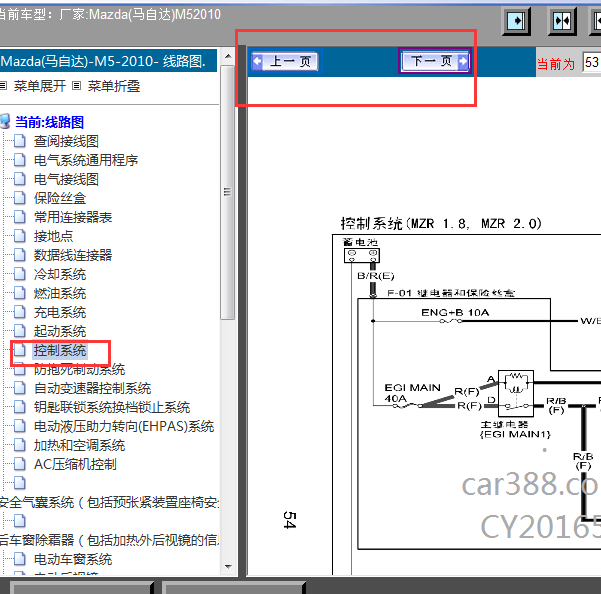Click the 主继电器 (EGI MAIN1) relay symbol
Screen dimensions: 601x594
click(516, 394)
